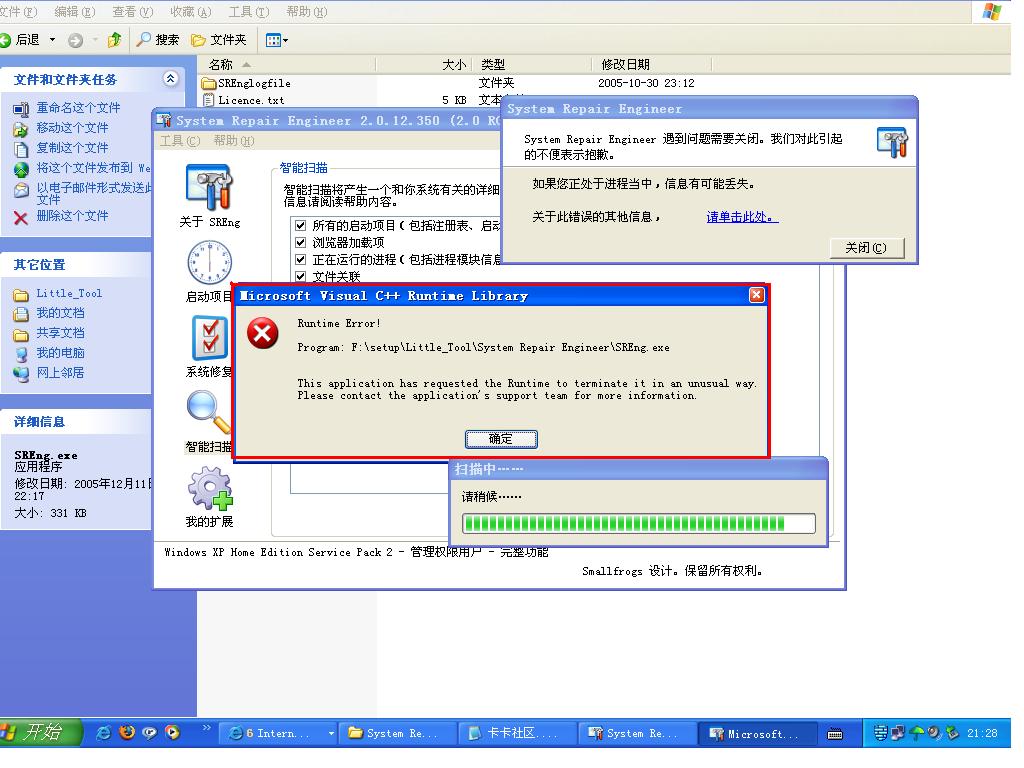Image resolution: width=1024 pixels, height=768 pixels.
Task: Click 关闭(C) in crash report dialog
Action: point(867,248)
